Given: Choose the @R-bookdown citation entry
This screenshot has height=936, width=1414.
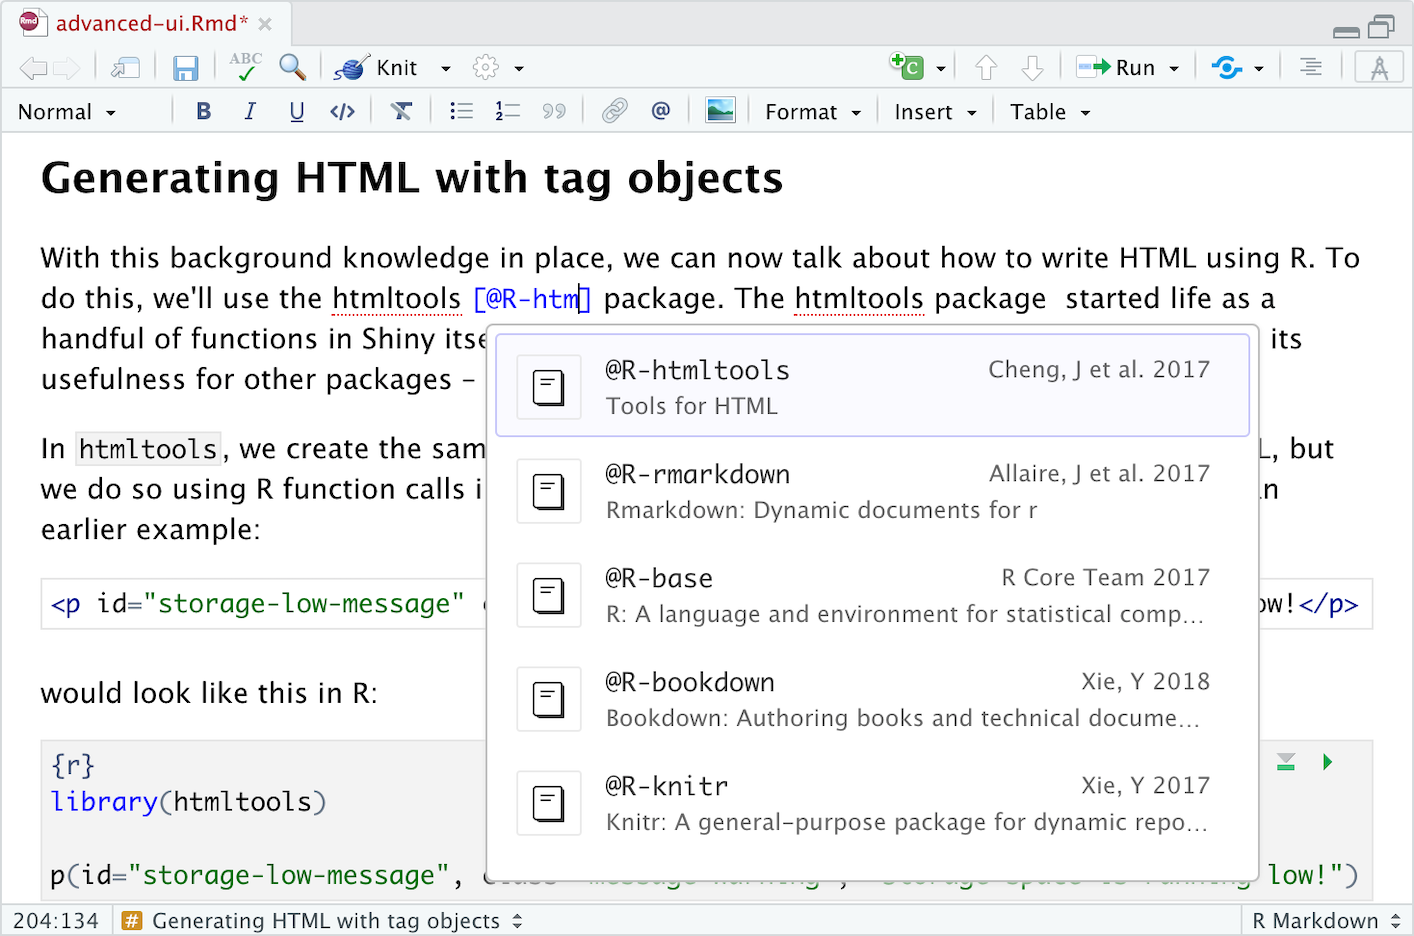Looking at the screenshot, I should click(x=872, y=699).
